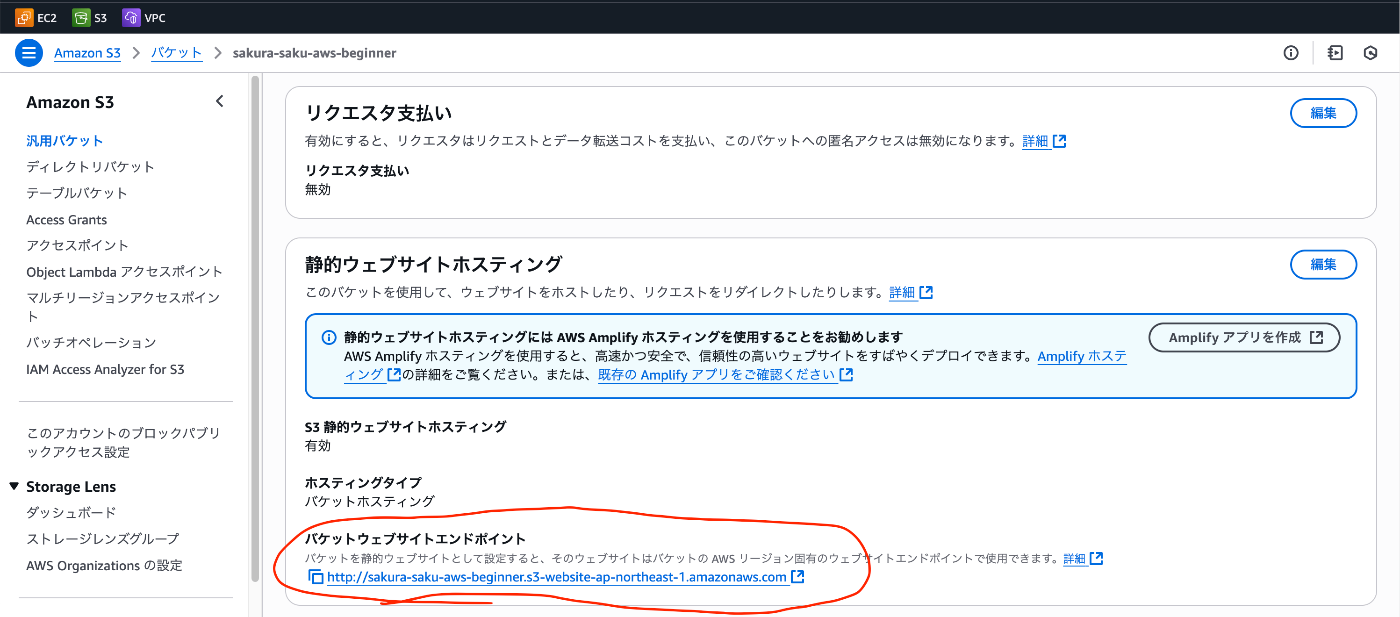The width and height of the screenshot is (1400, 617).
Task: Click external-link icon after 既存の Amplify link
Action: 846,375
